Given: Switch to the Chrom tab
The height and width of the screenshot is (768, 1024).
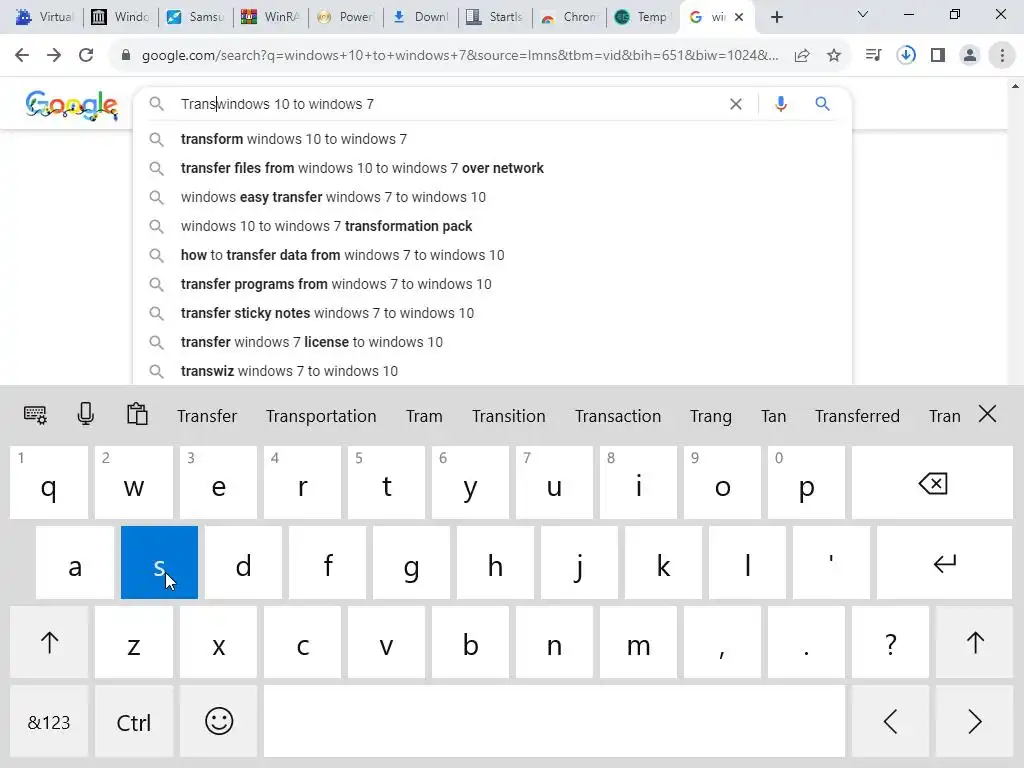Looking at the screenshot, I should (x=569, y=17).
